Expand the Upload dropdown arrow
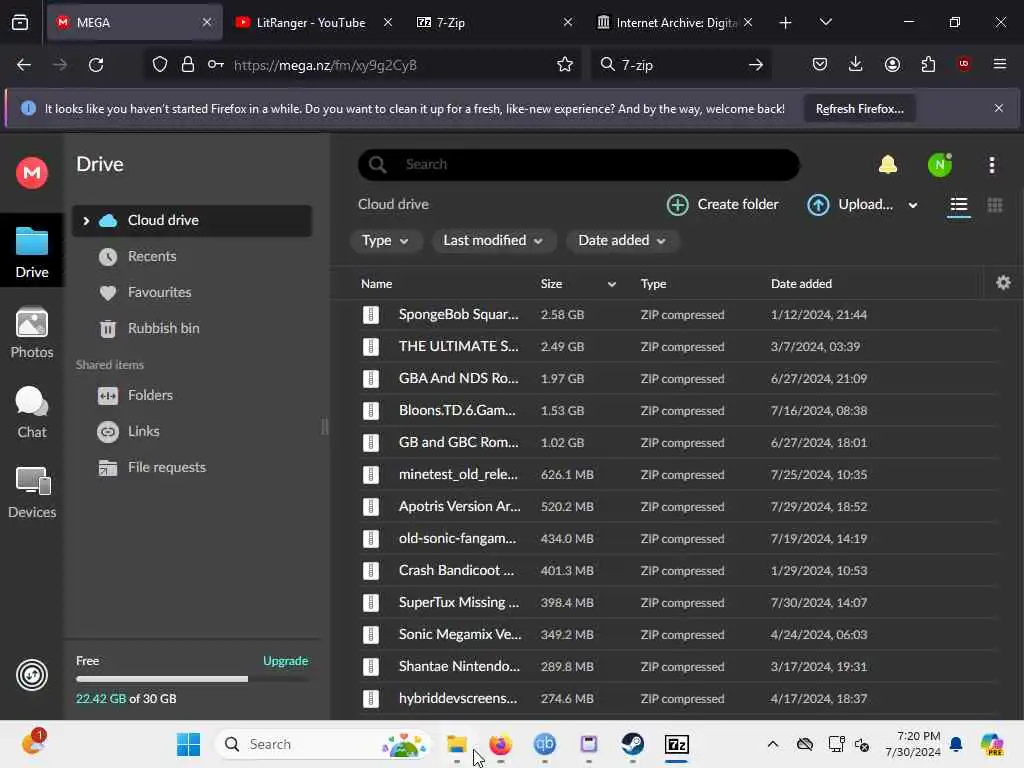The width and height of the screenshot is (1024, 768). 912,205
